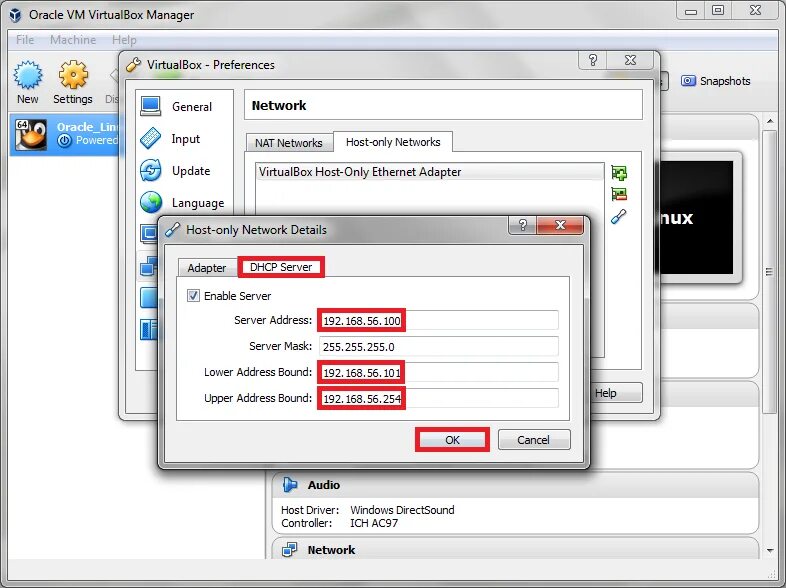Viewport: 786px width, 588px height.
Task: Click wrench icon in Preferences title bar
Action: click(133, 65)
